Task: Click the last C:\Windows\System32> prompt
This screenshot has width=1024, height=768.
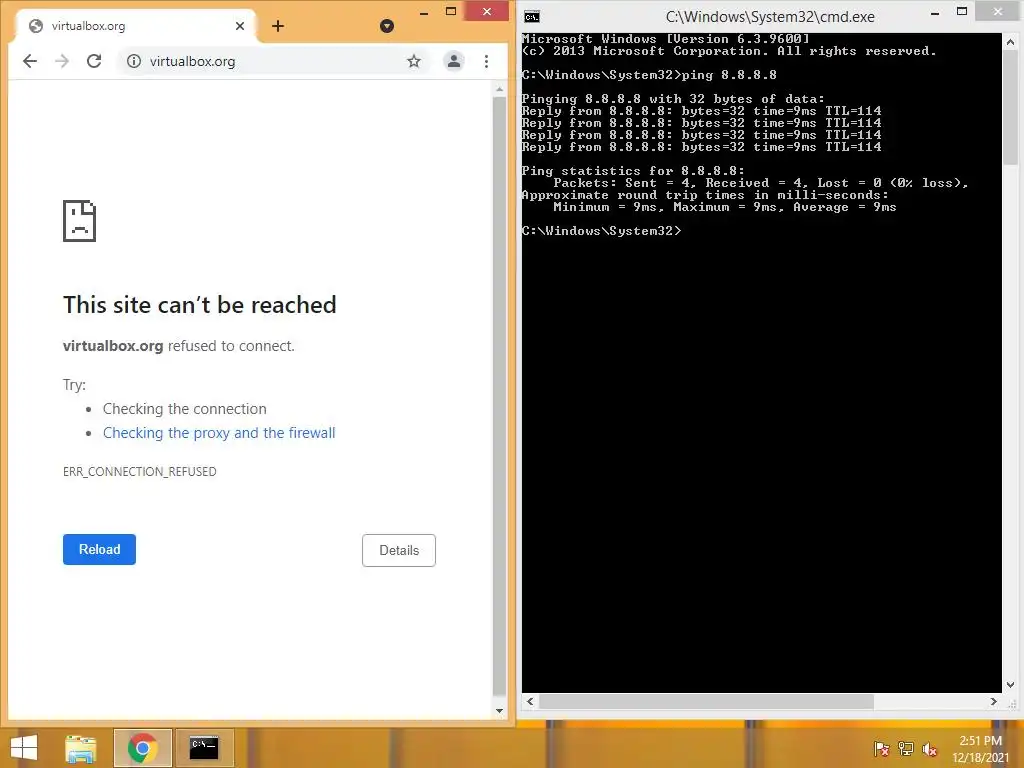Action: click(x=601, y=231)
